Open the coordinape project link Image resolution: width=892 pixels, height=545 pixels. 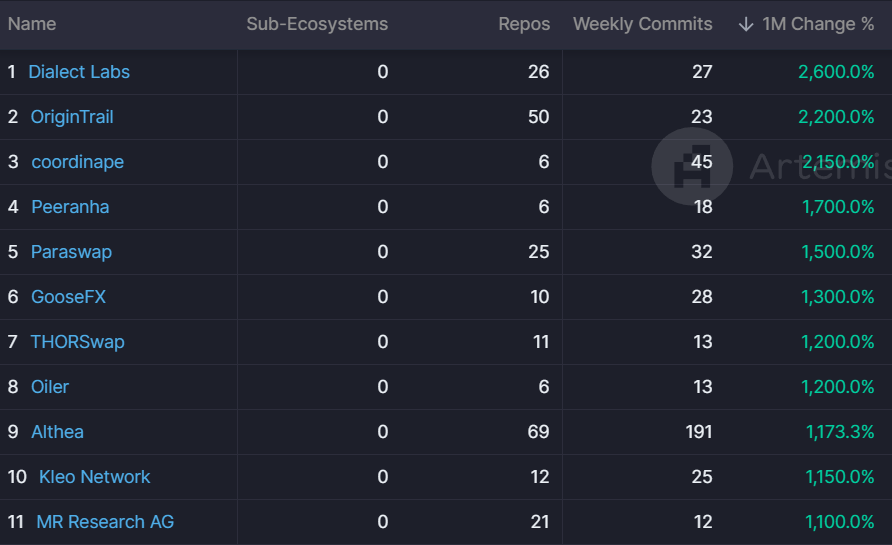coord(77,162)
